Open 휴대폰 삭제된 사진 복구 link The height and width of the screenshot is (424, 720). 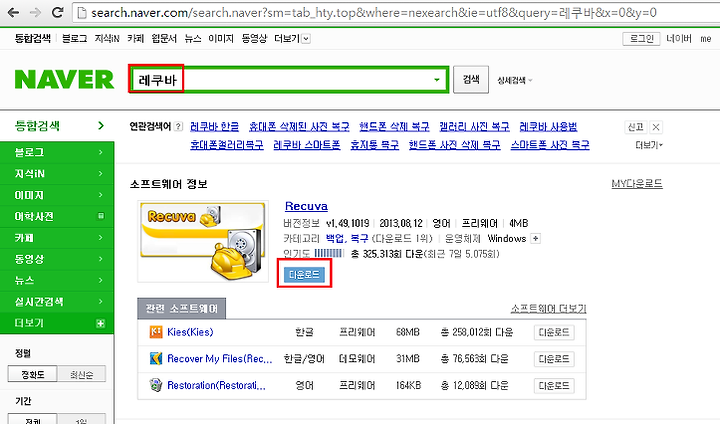(x=299, y=126)
